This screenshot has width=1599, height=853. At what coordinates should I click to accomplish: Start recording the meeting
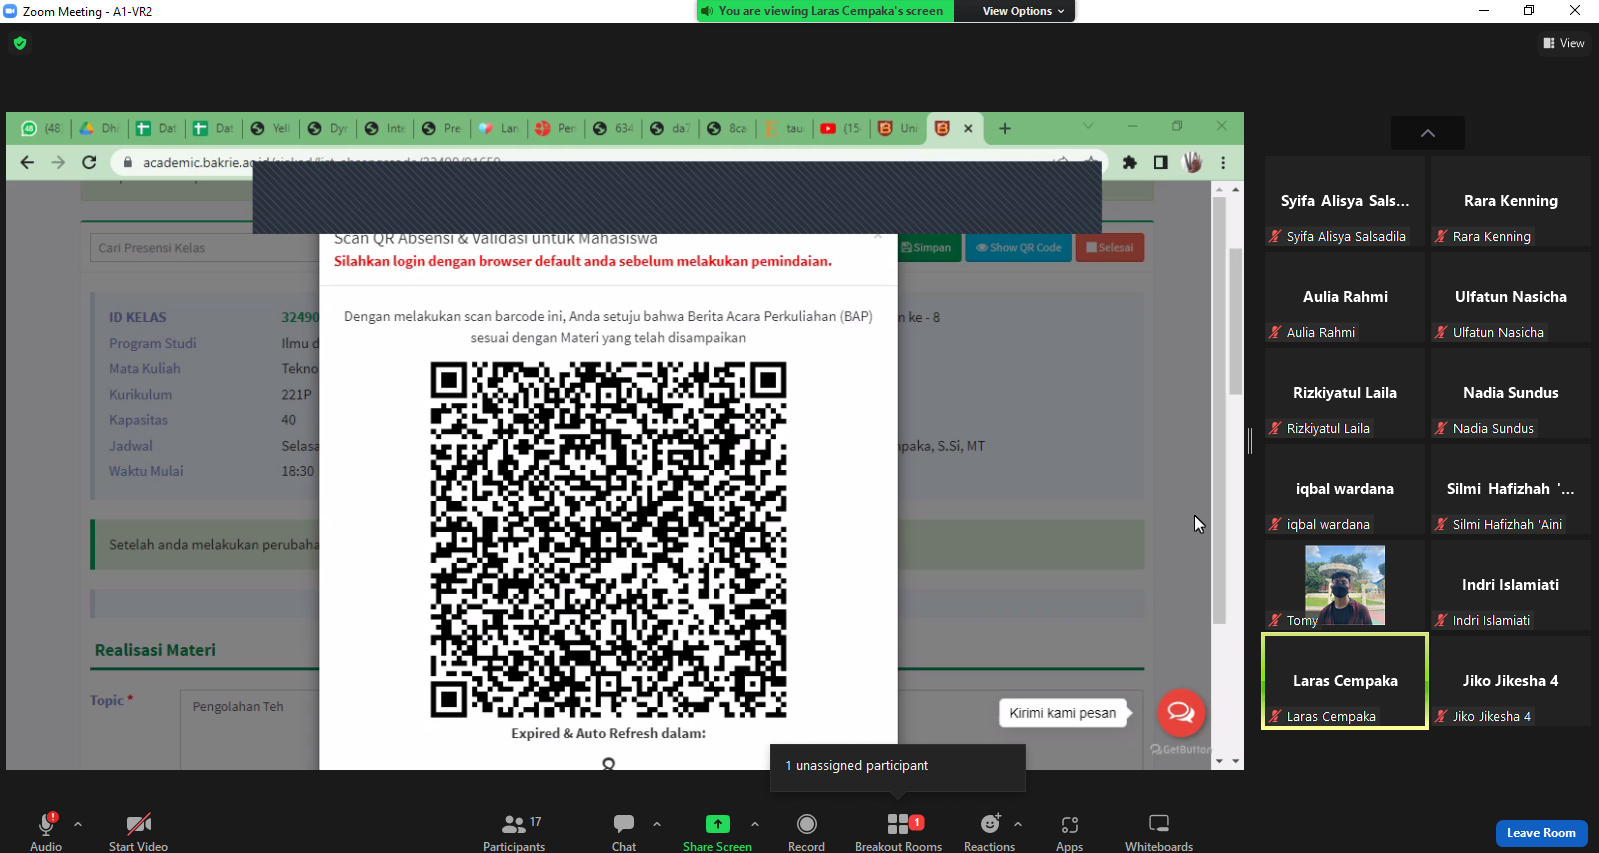click(806, 832)
